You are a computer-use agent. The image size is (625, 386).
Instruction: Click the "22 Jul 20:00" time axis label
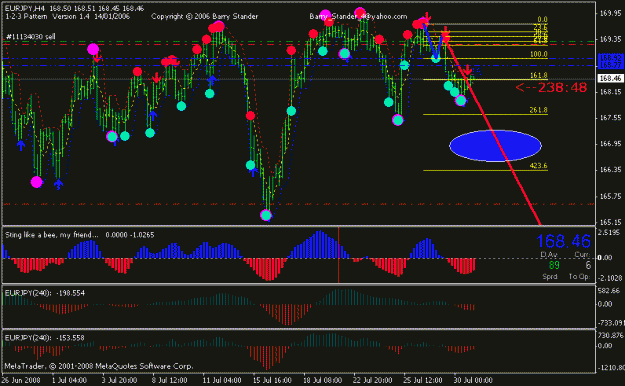point(372,380)
